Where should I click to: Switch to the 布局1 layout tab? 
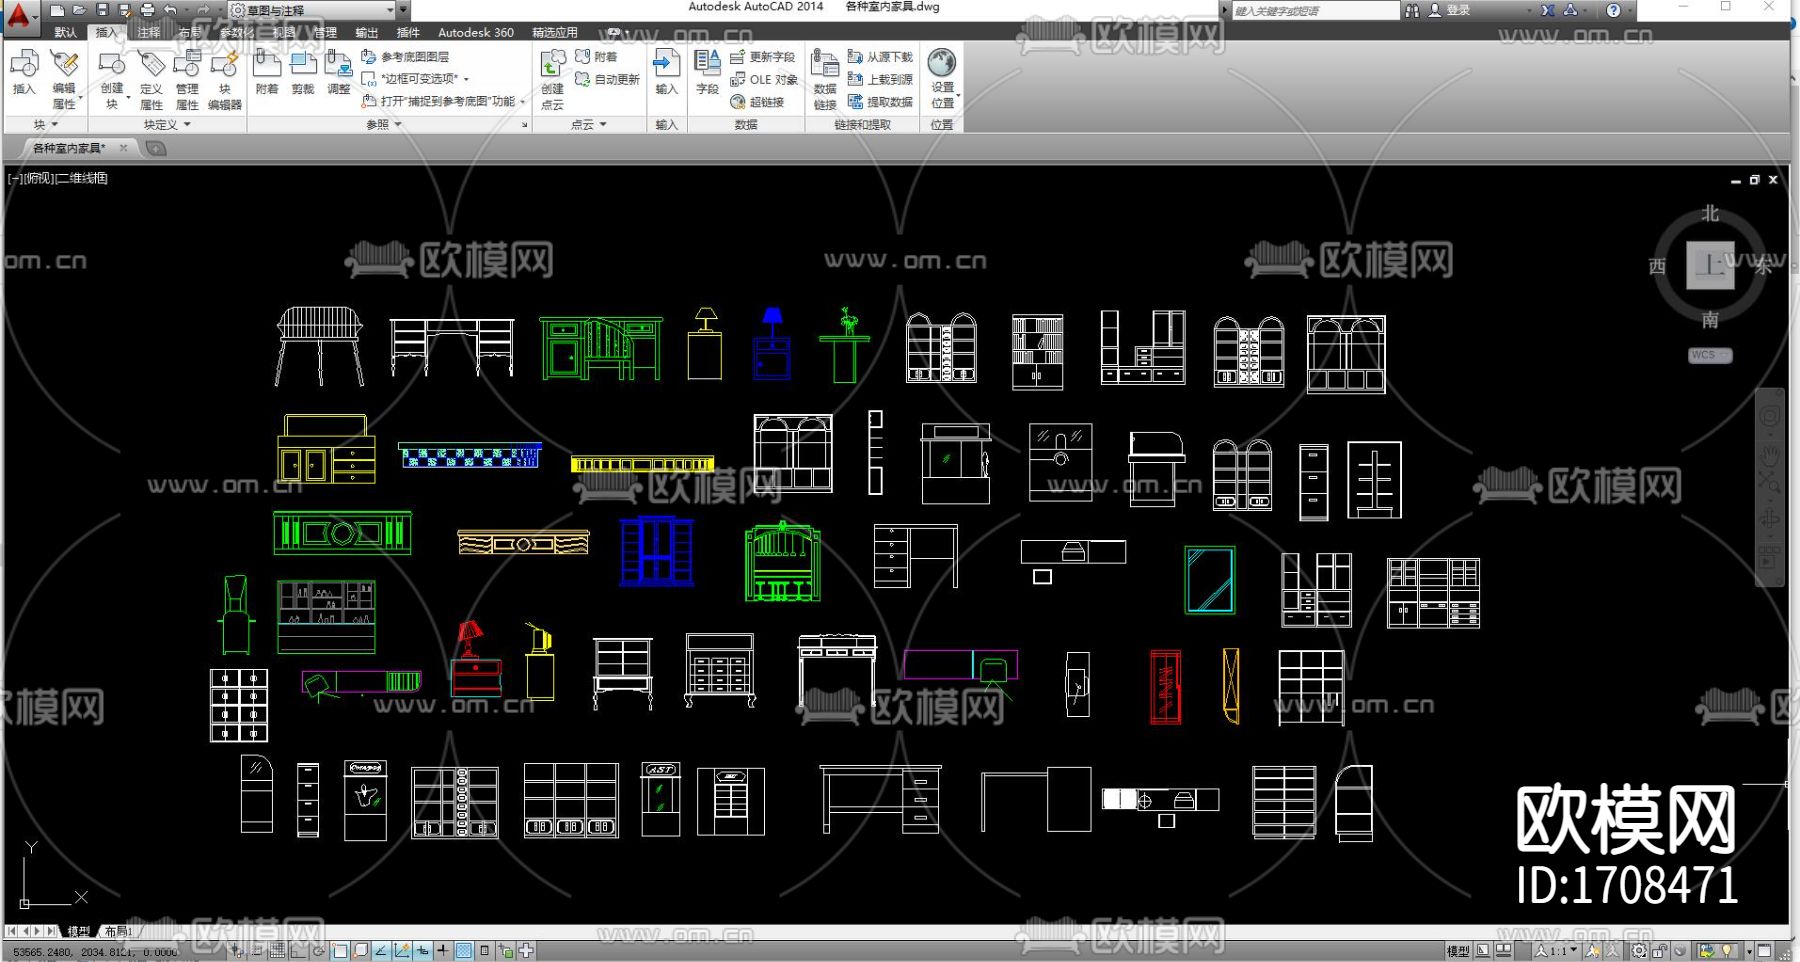[118, 931]
